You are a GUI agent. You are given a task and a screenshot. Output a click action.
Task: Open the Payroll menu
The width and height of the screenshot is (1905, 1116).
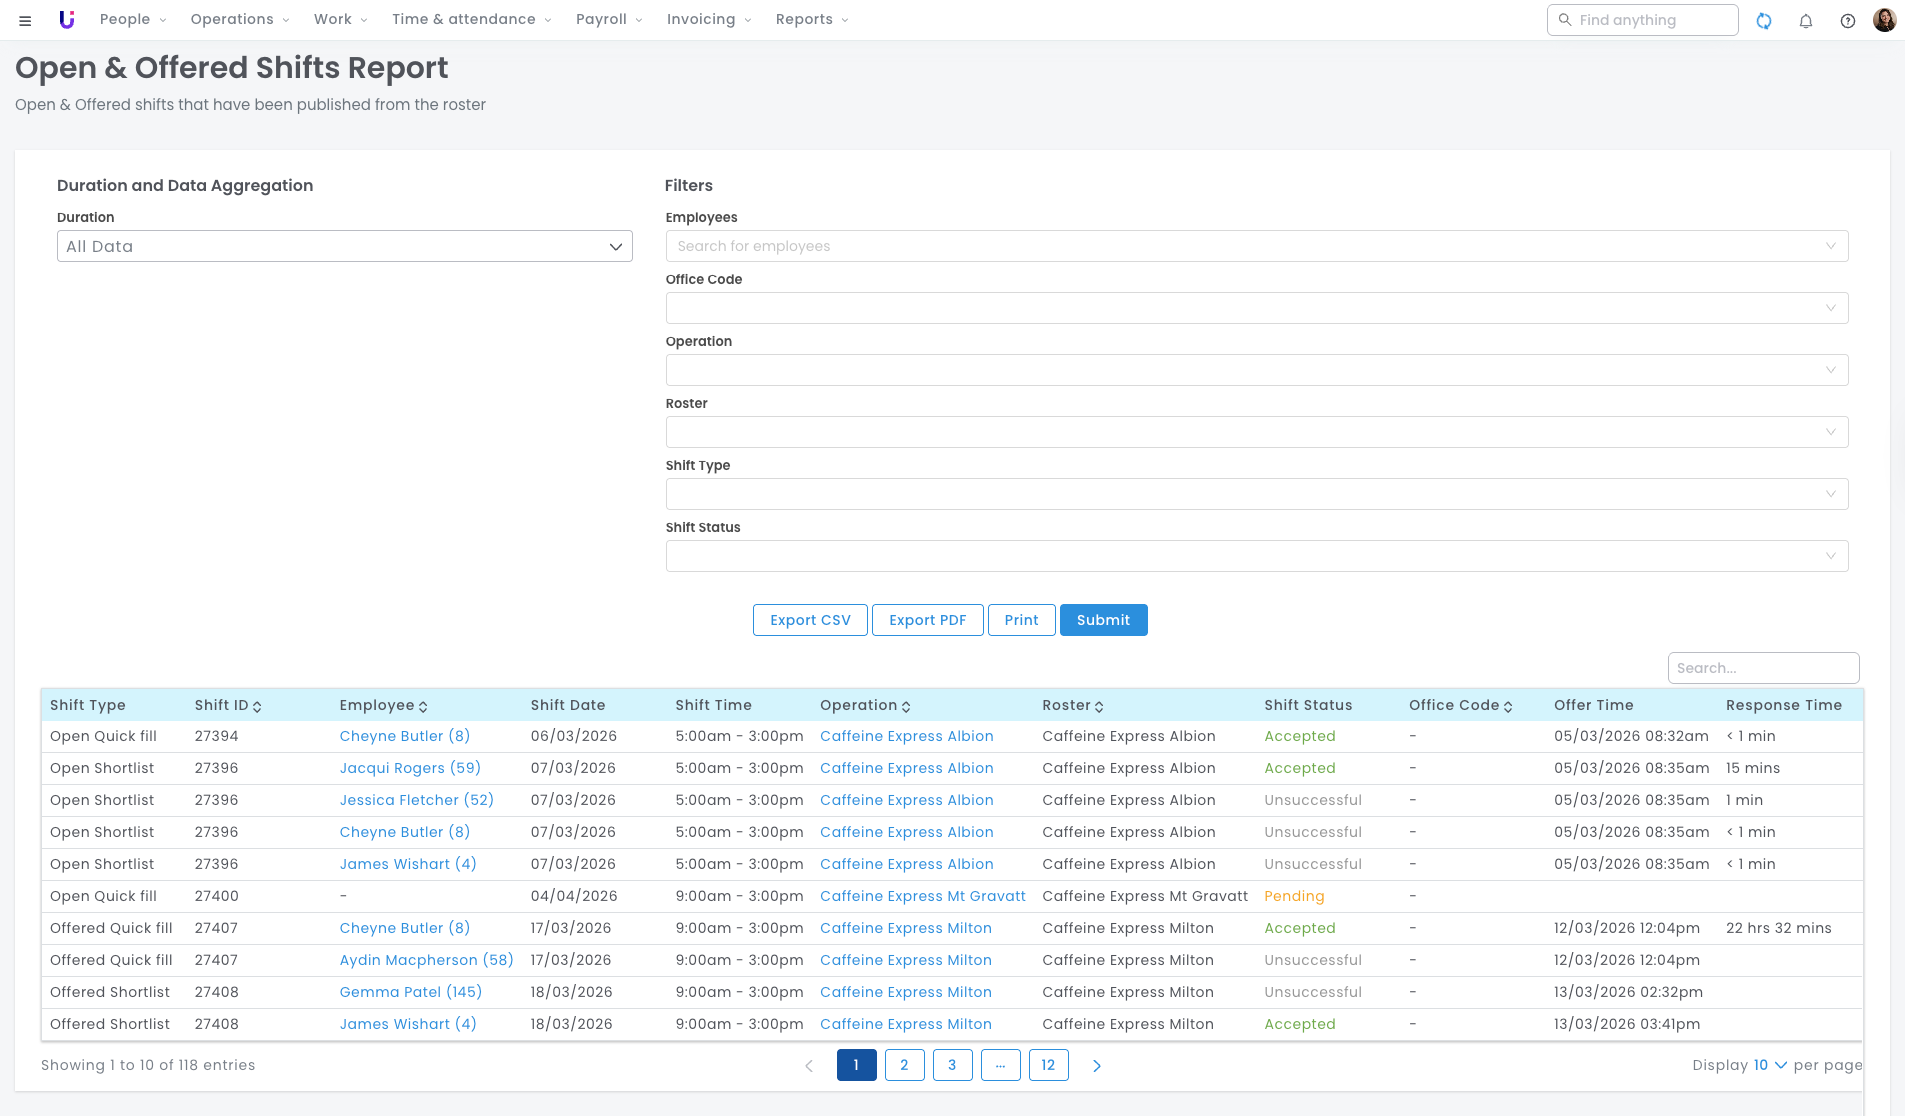[x=609, y=20]
